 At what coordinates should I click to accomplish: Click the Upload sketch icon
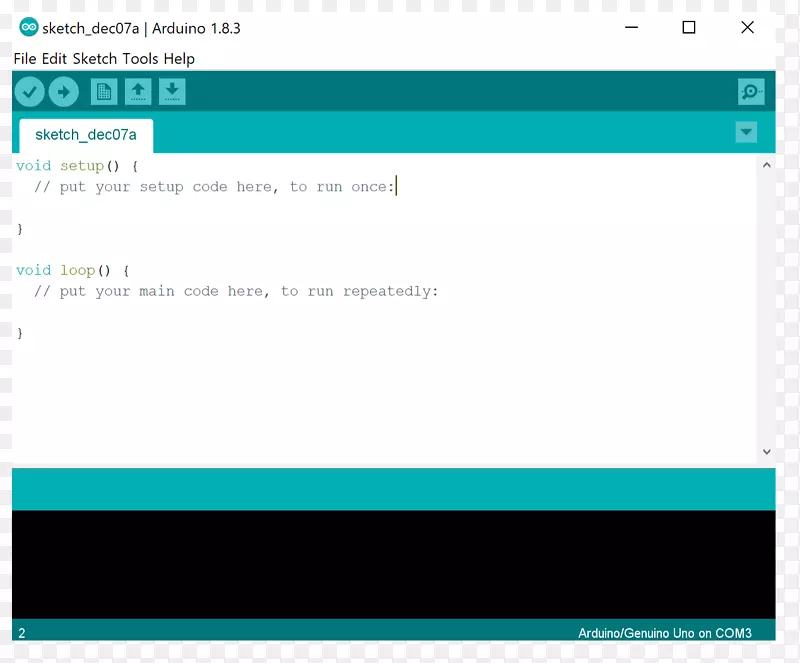coord(63,91)
